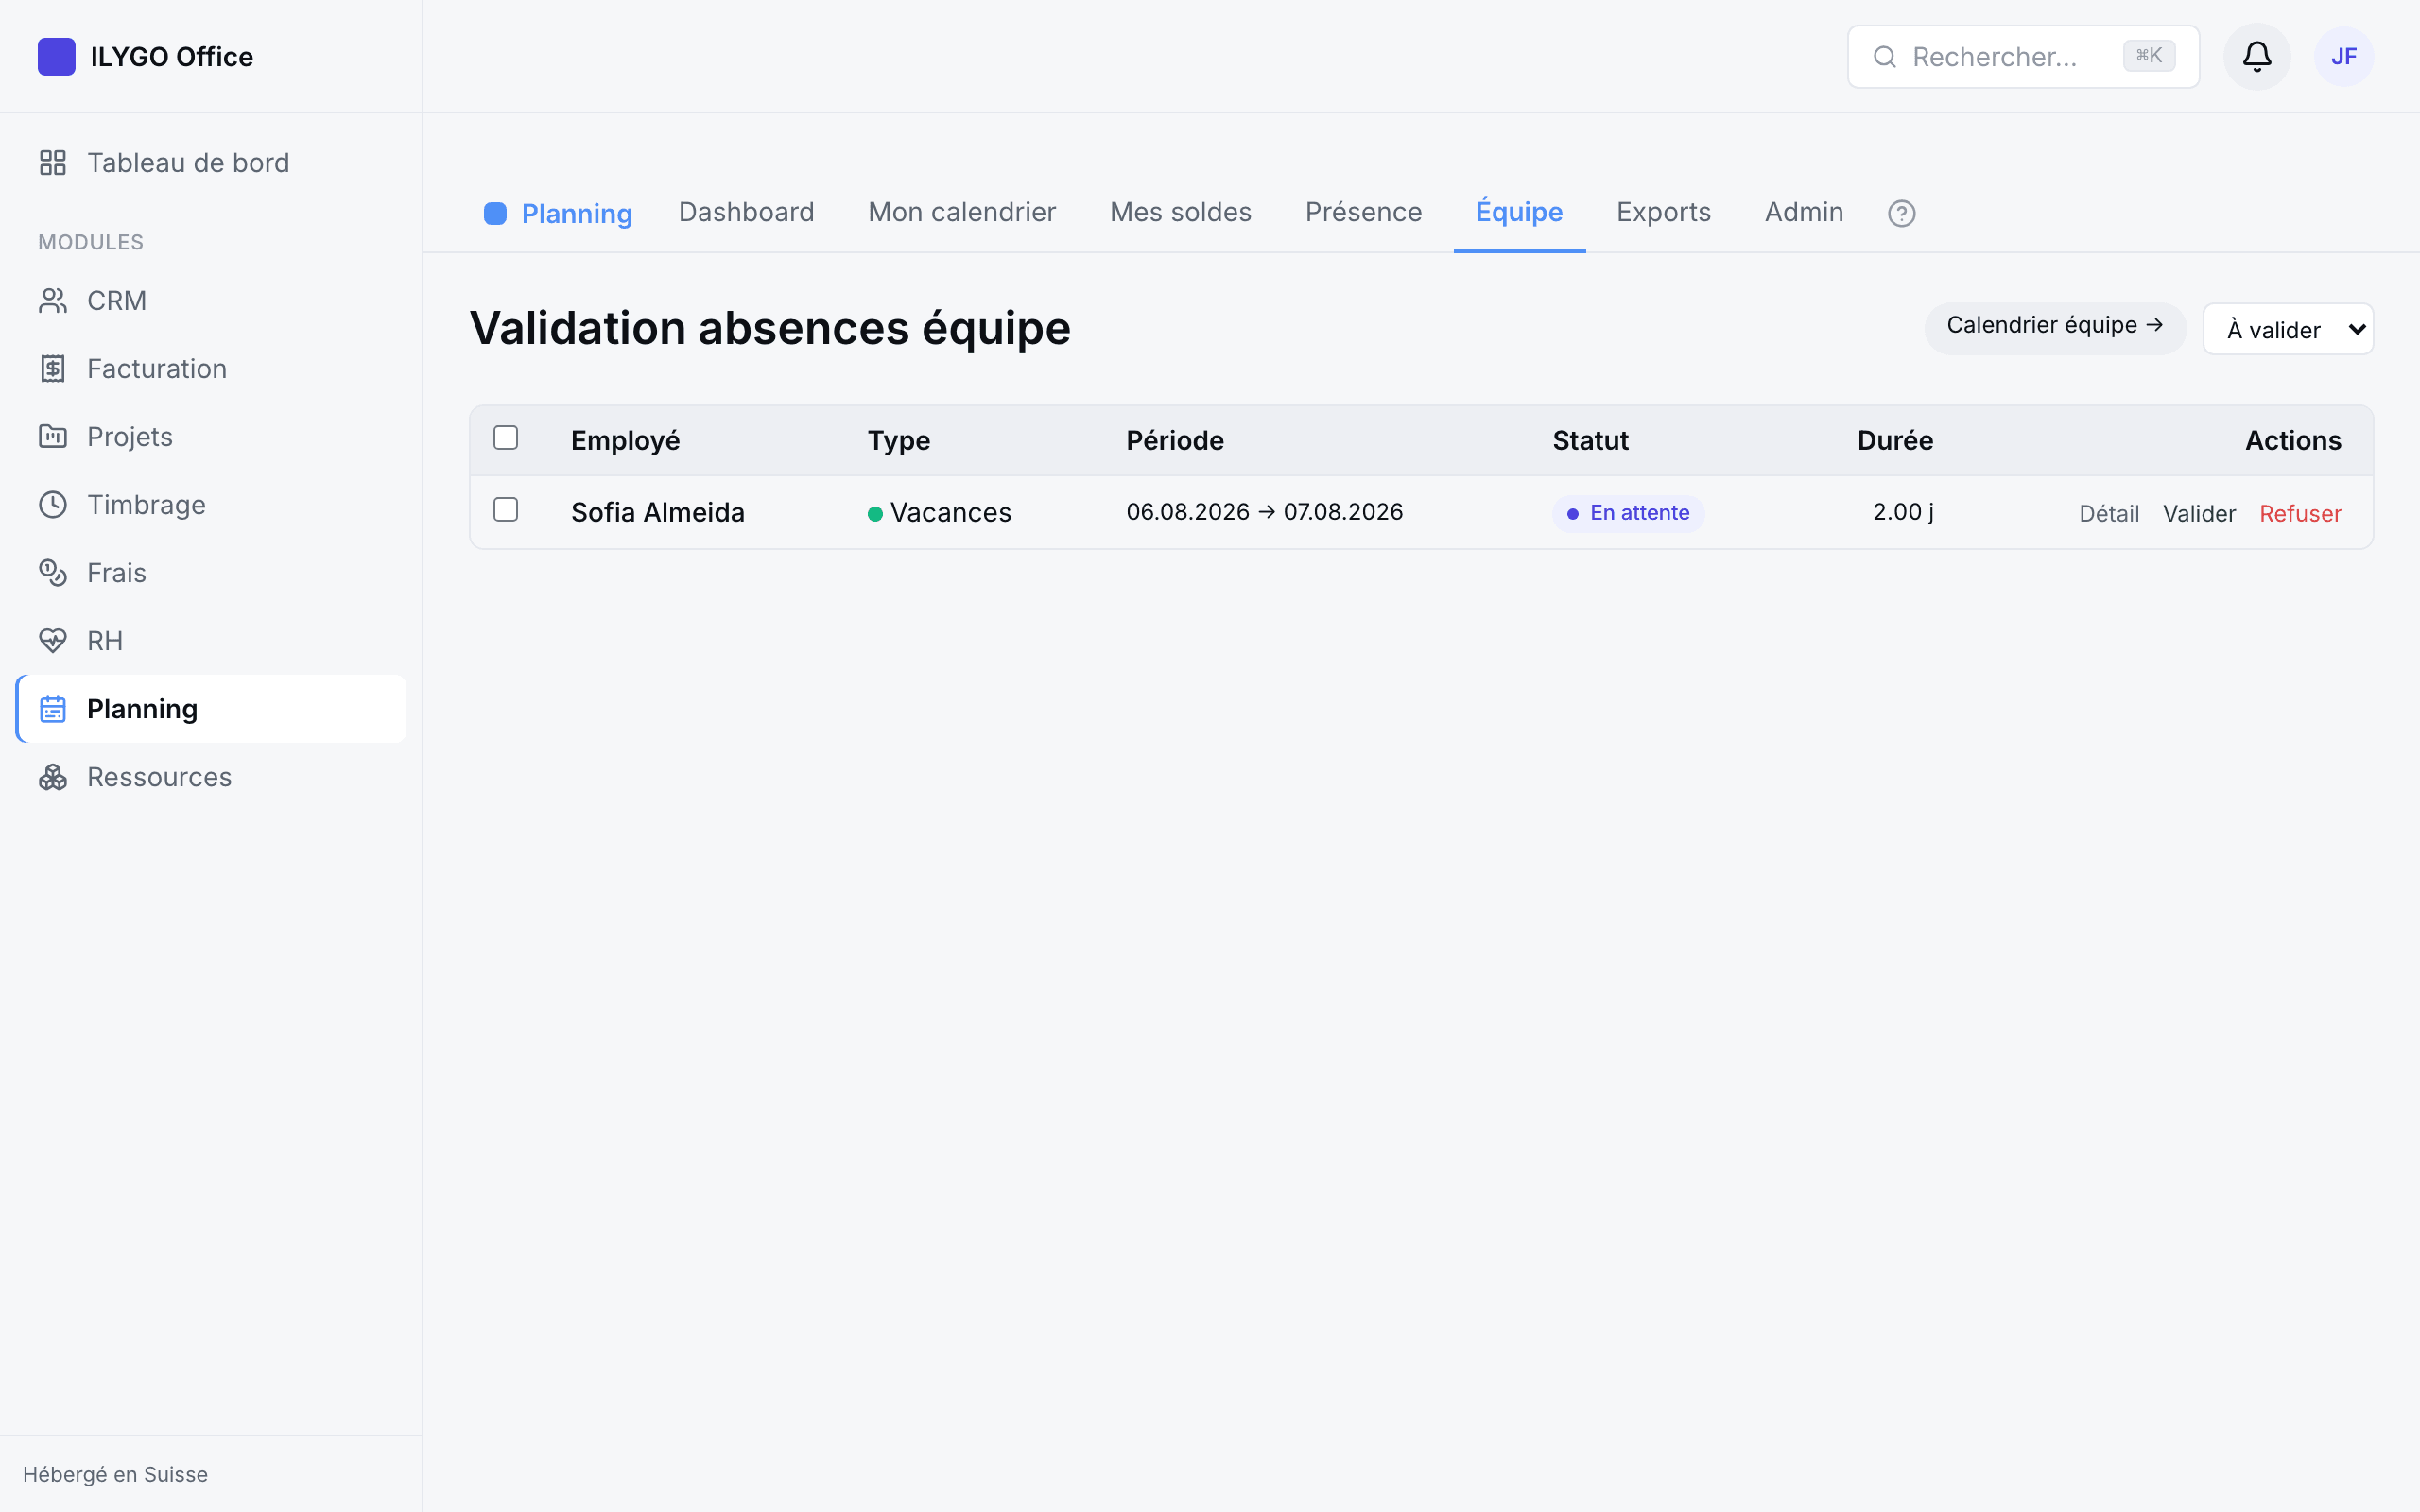Open Timbrage module in sidebar
Image resolution: width=2420 pixels, height=1512 pixels.
pyautogui.click(x=211, y=505)
